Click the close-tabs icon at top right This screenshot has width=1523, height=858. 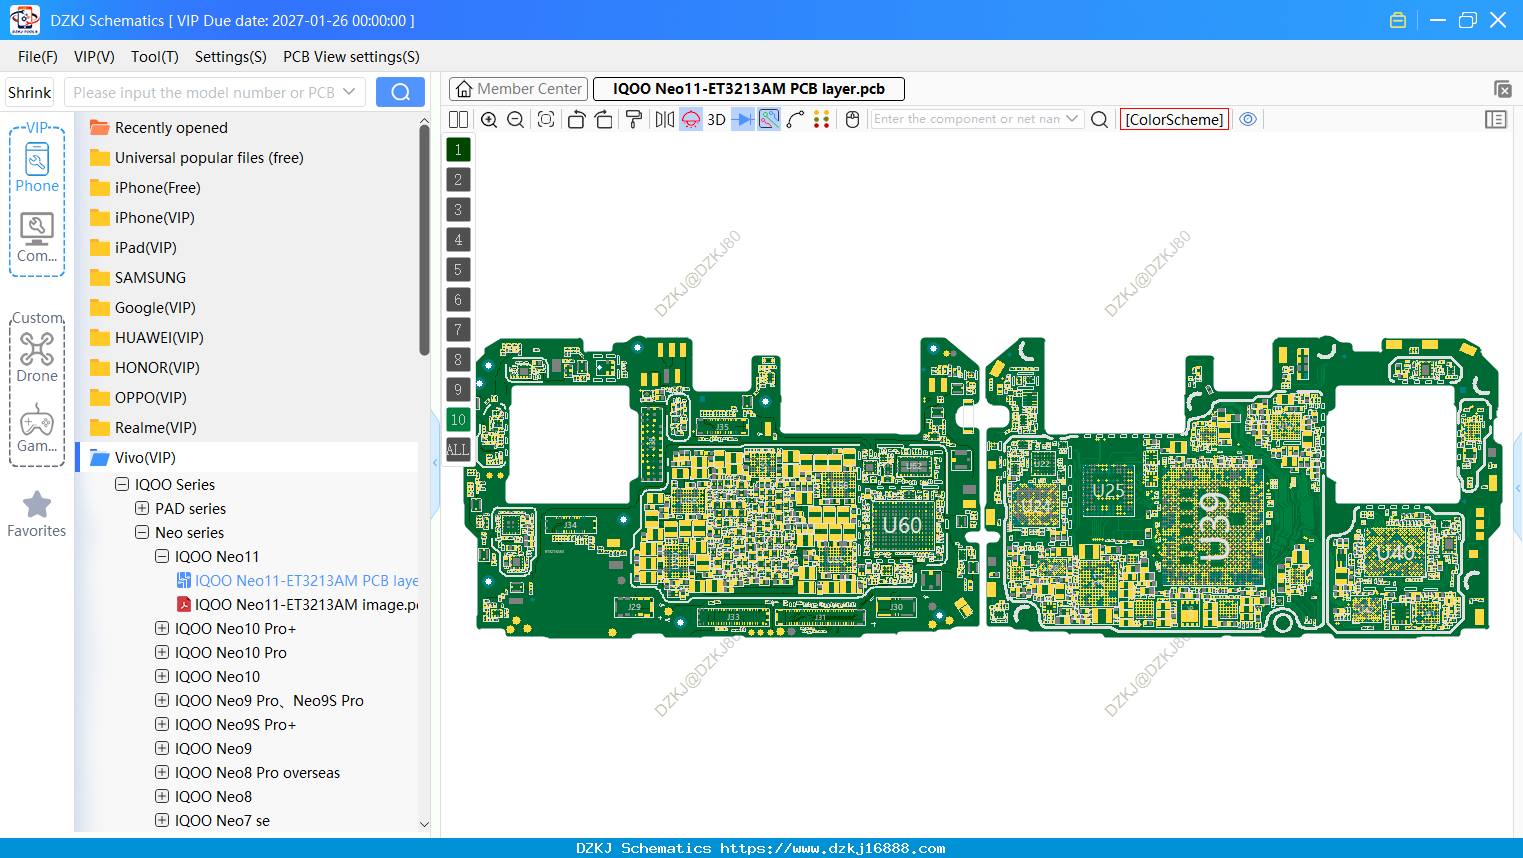click(1502, 89)
